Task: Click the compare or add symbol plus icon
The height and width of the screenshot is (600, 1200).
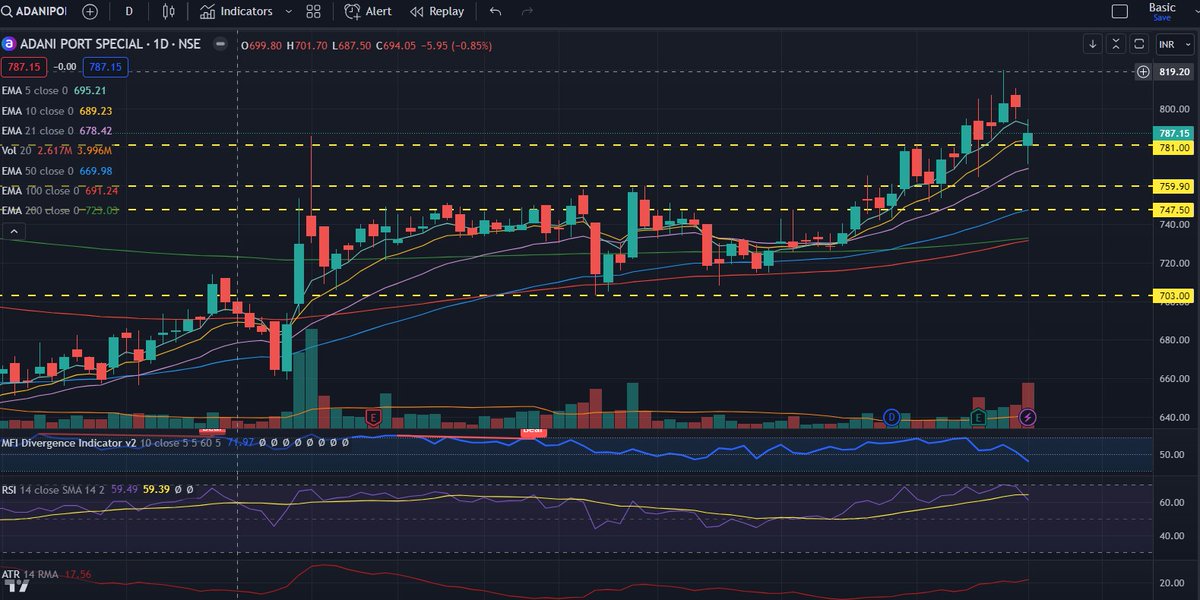Action: coord(91,11)
